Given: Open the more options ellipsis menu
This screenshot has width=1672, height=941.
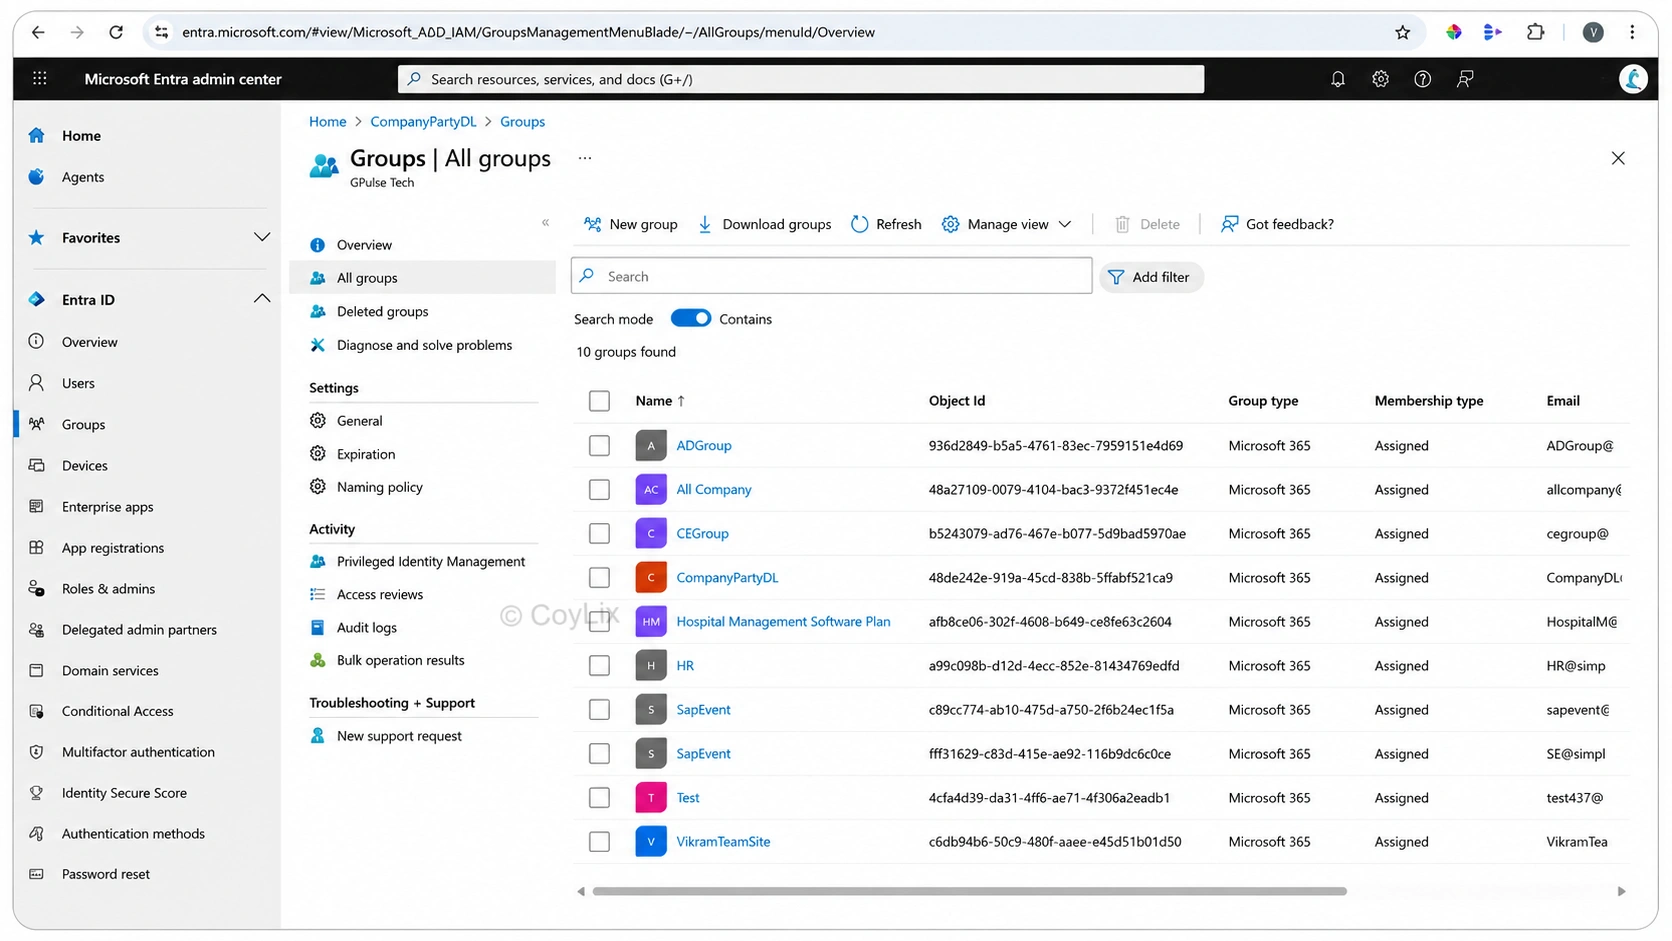Looking at the screenshot, I should point(585,158).
